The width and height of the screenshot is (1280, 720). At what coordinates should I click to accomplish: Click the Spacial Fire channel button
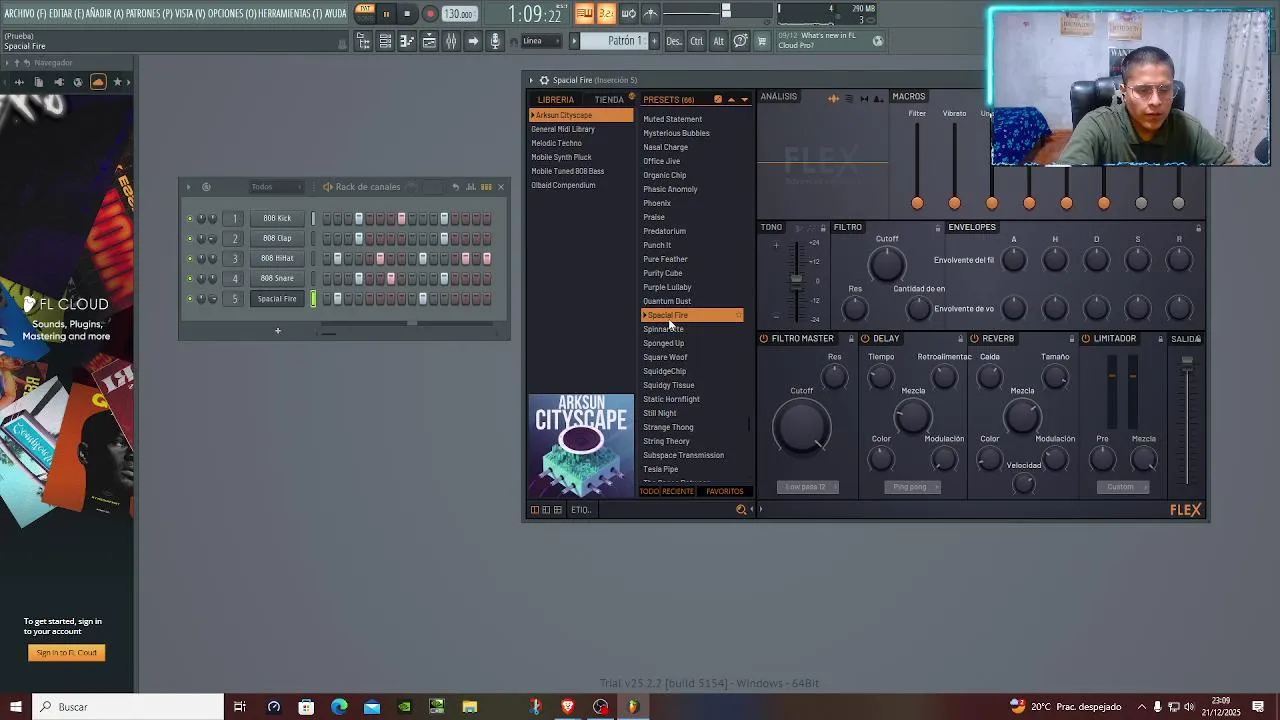[x=277, y=298]
